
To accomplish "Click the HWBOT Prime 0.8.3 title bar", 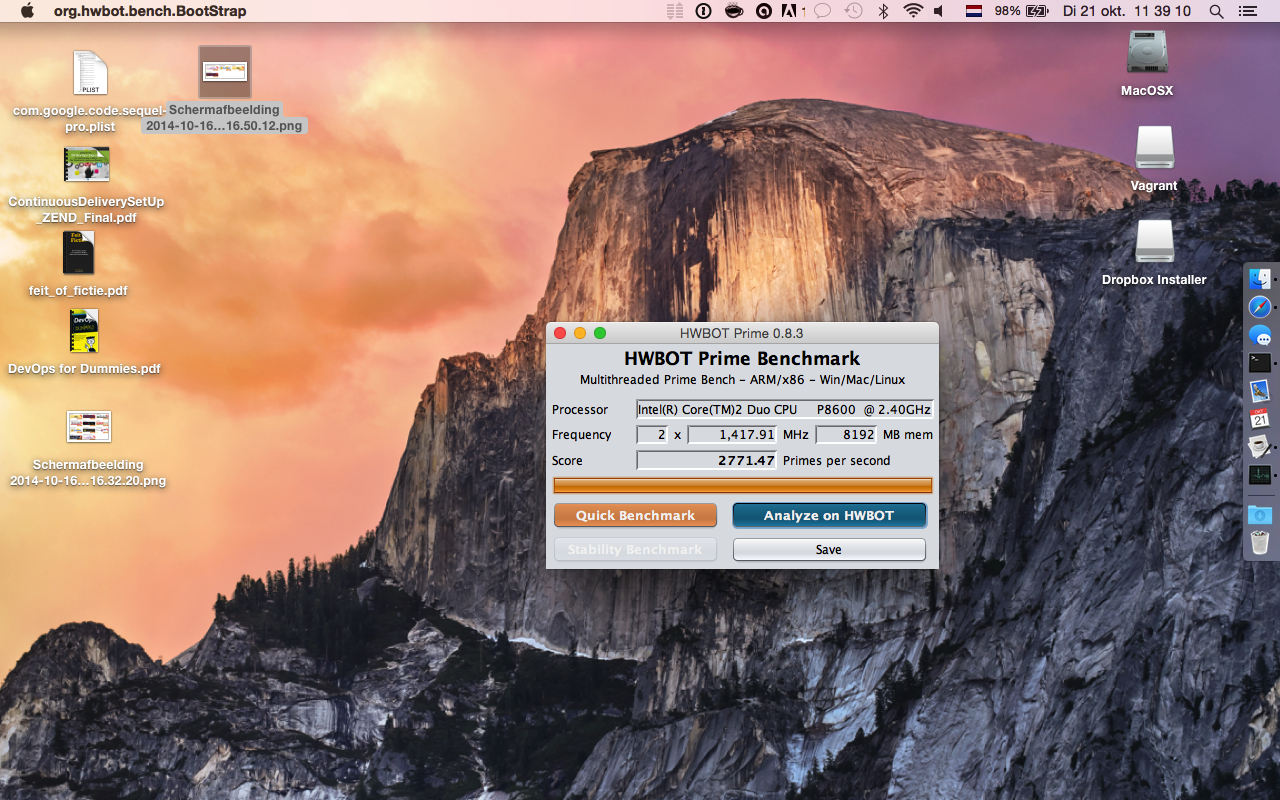I will click(742, 333).
